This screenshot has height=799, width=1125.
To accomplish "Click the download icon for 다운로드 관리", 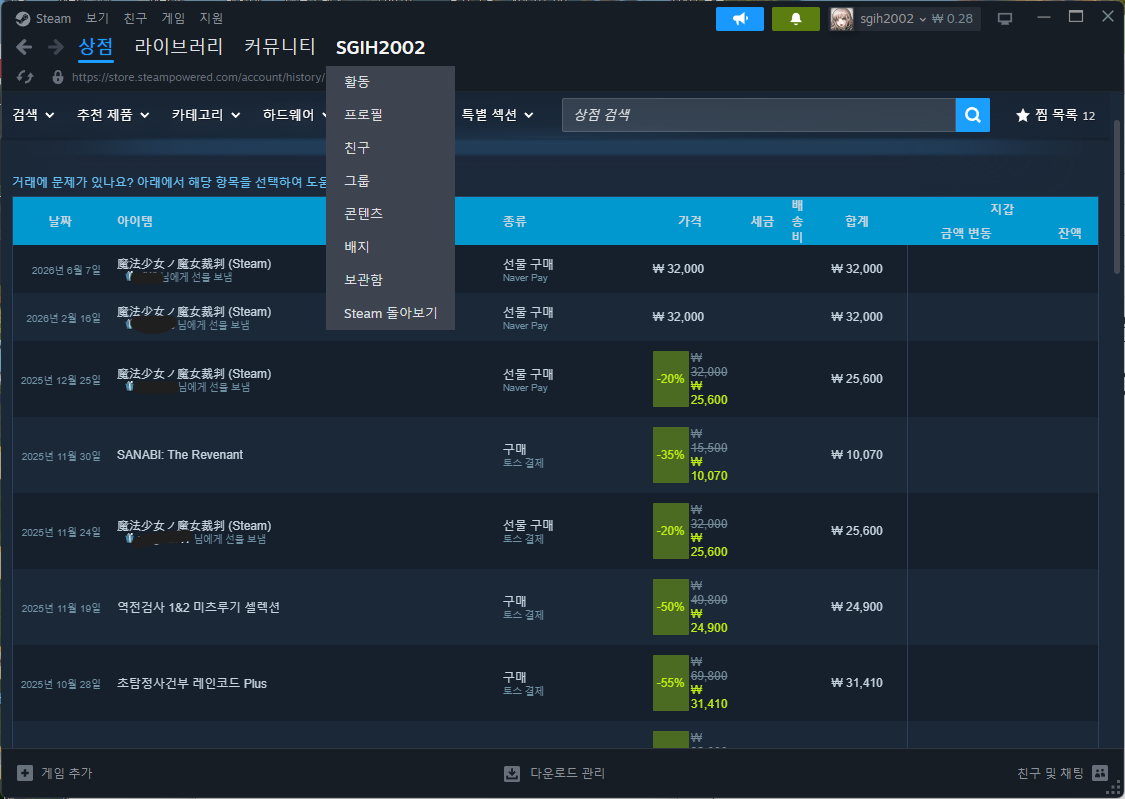I will (x=512, y=773).
